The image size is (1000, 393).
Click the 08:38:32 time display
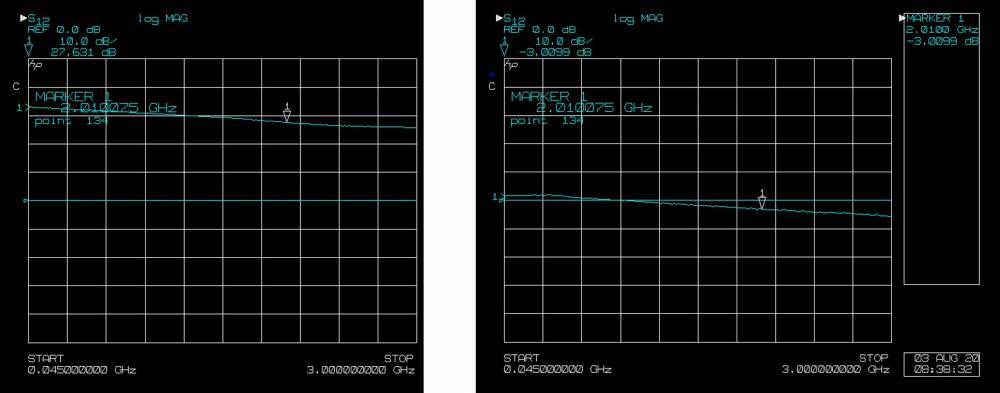pos(941,369)
